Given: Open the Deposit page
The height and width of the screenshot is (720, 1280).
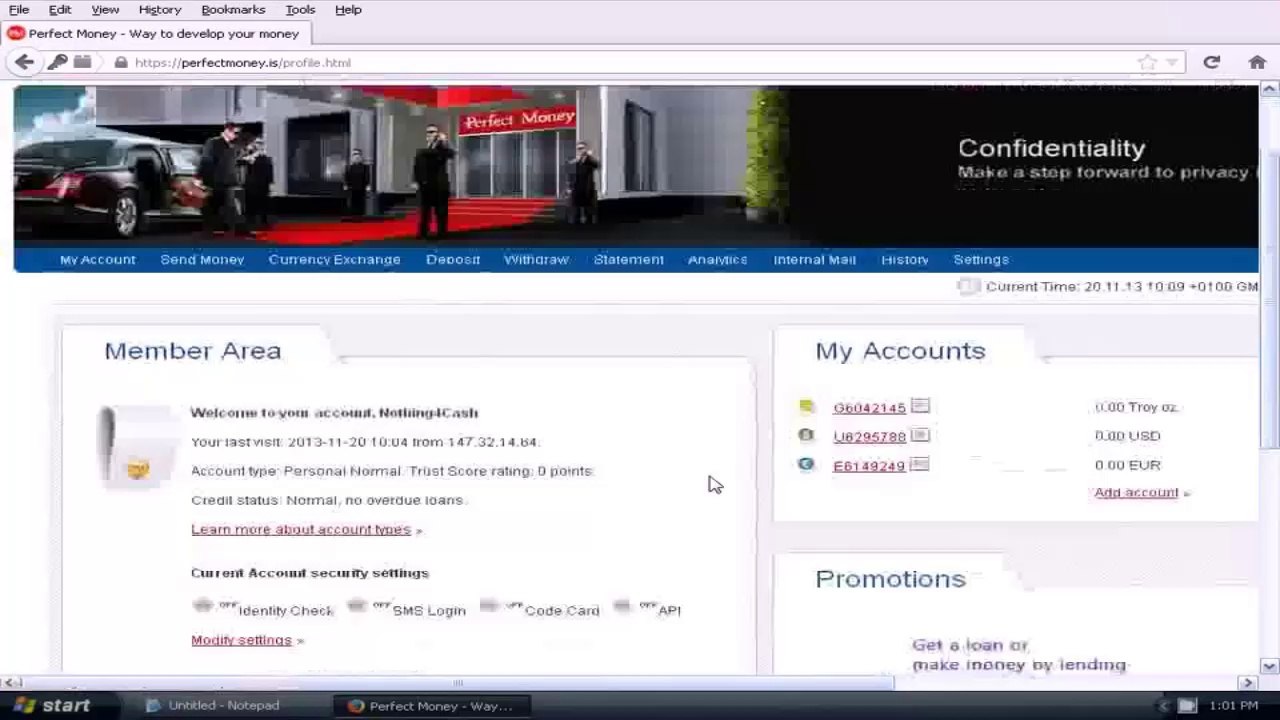Looking at the screenshot, I should coord(453,260).
